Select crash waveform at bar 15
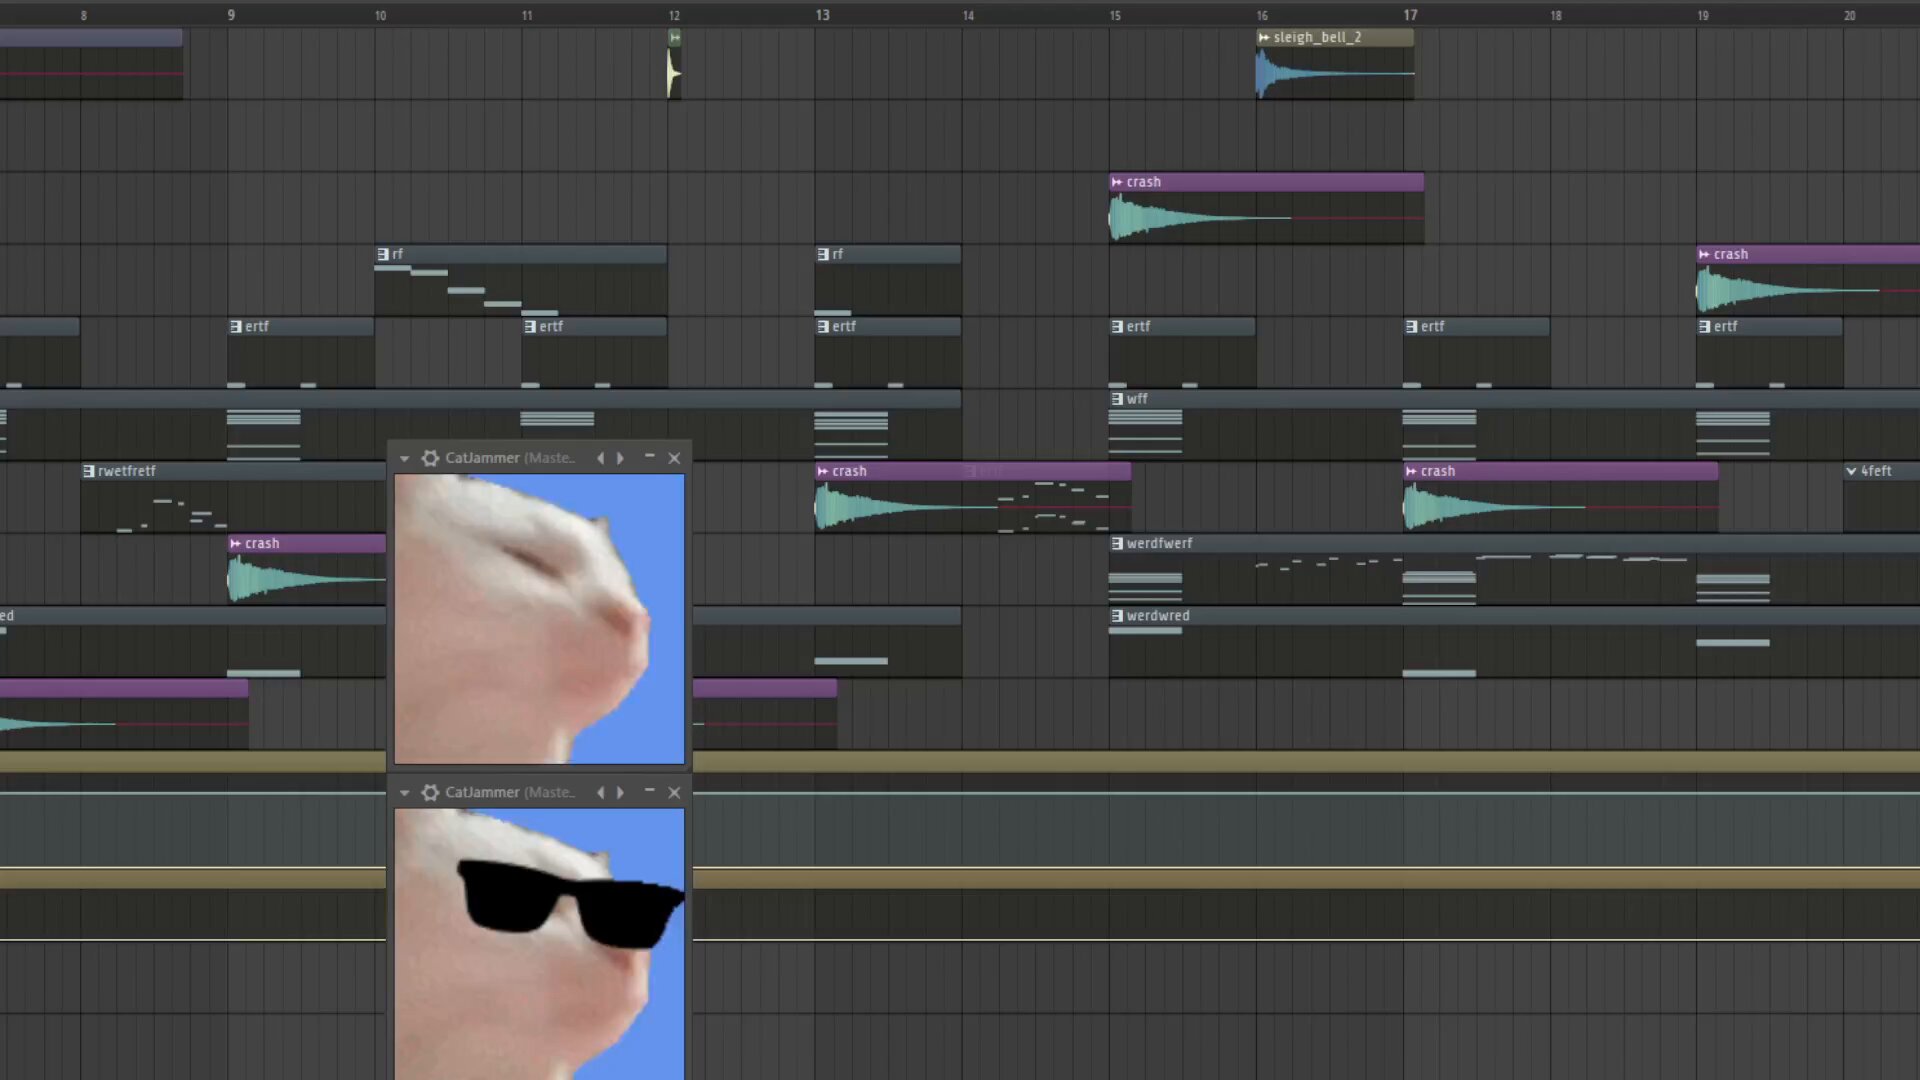1920x1080 pixels. click(1266, 218)
